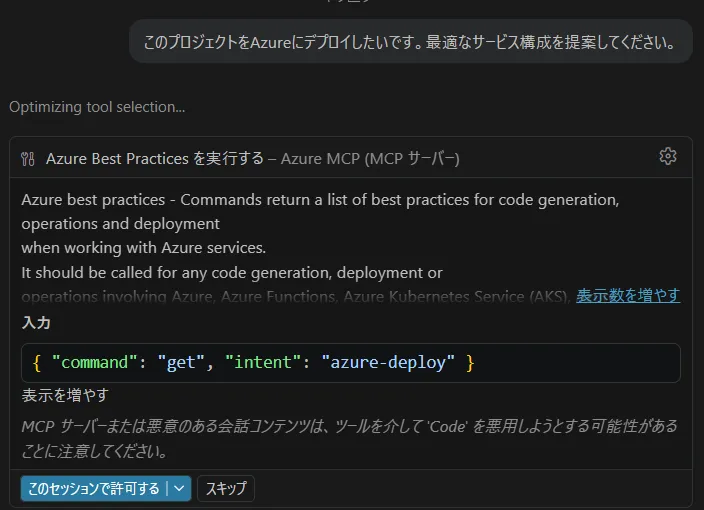
Task: Click the "azure-deploy" value in the input
Action: click(388, 362)
